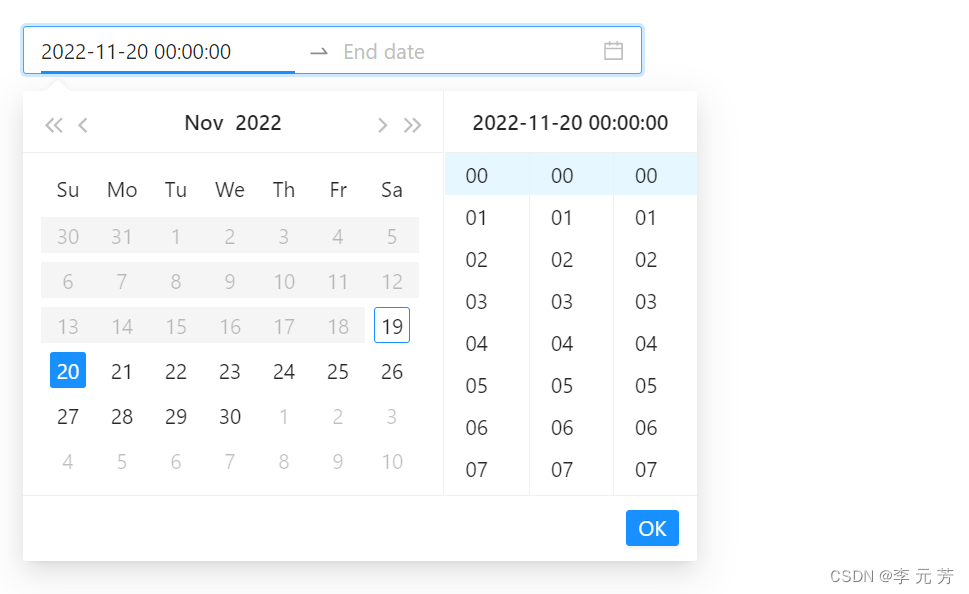The width and height of the screenshot is (969, 594).
Task: Select November 21 in calendar
Action: tap(122, 372)
